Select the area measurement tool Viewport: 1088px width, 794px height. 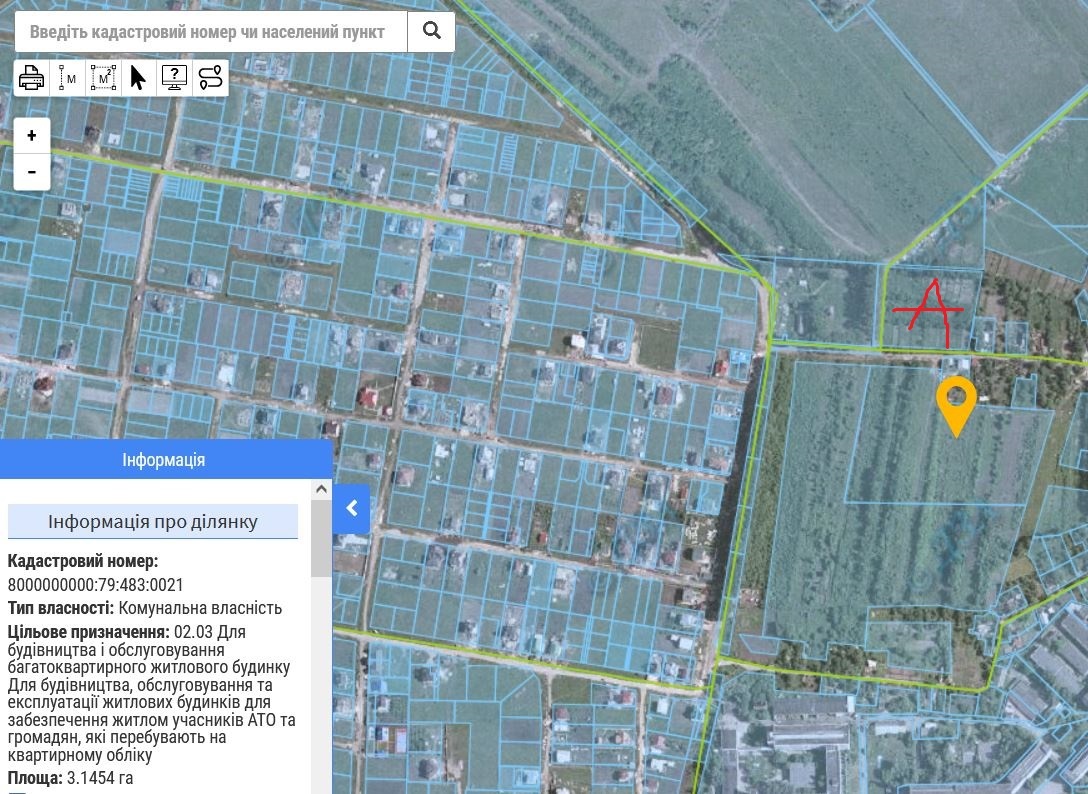tap(103, 78)
